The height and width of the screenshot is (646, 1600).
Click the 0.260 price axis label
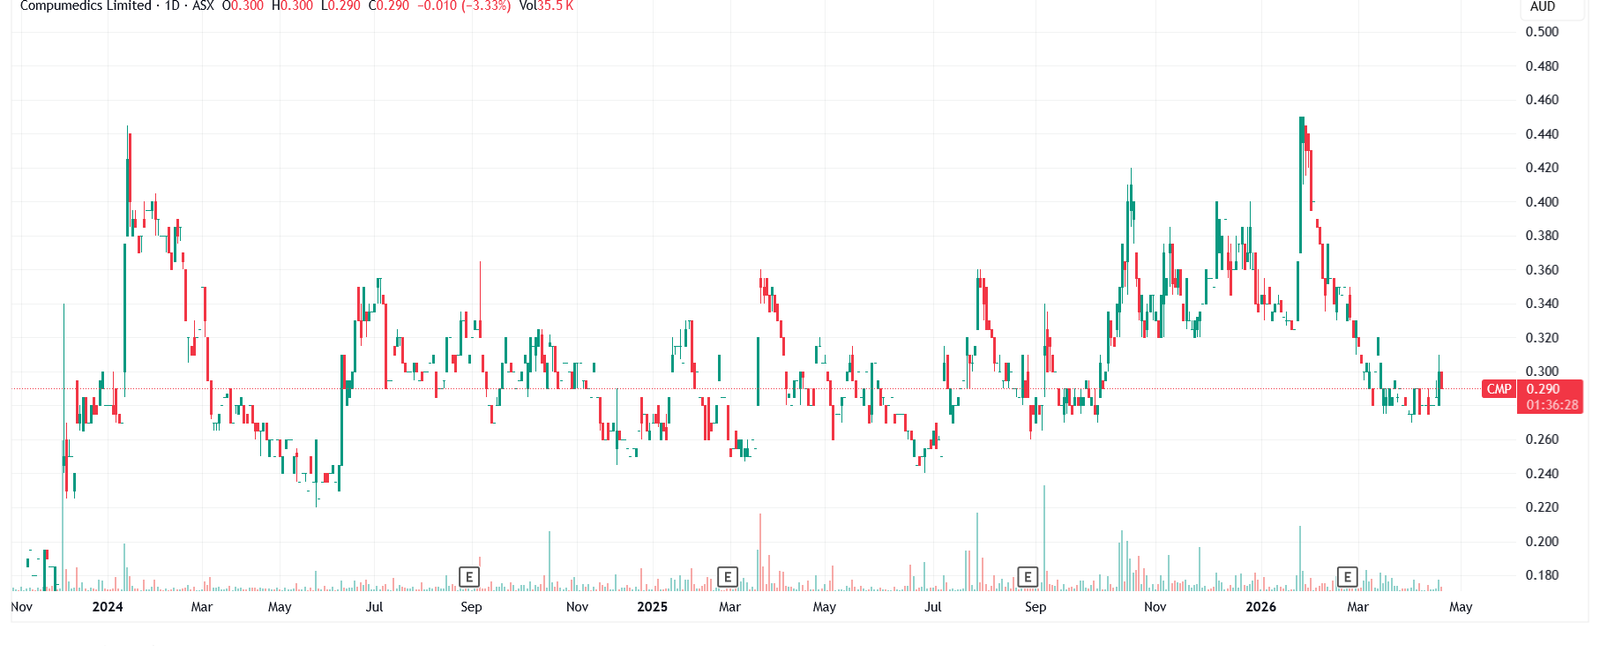[1542, 440]
